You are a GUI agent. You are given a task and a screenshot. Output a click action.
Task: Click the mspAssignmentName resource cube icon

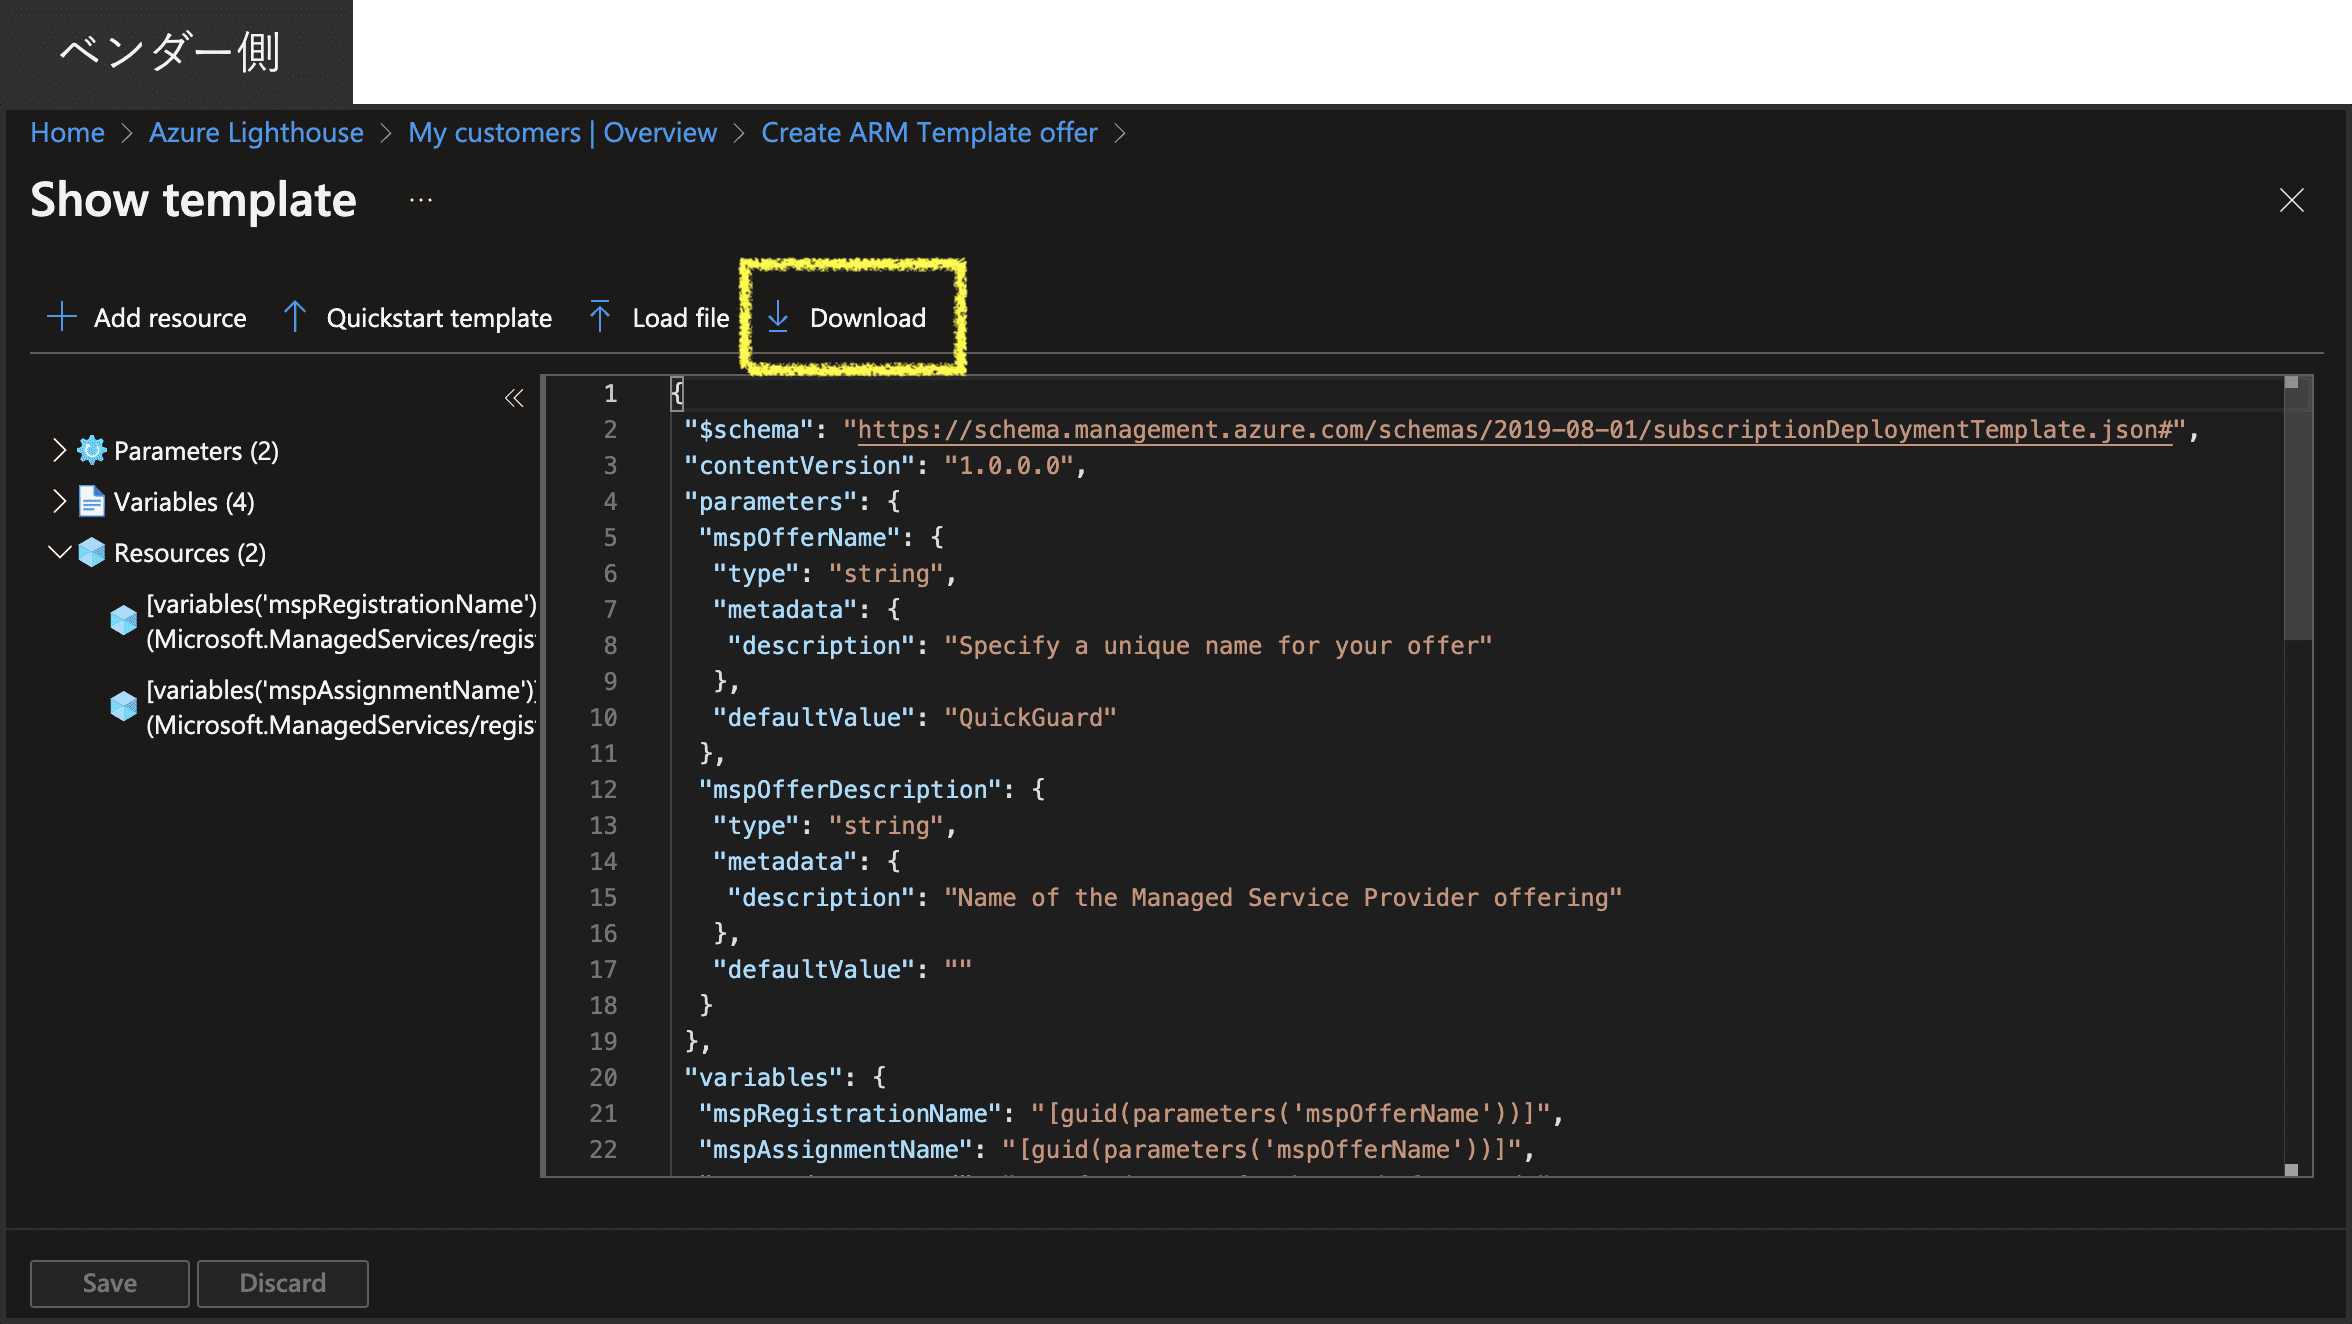click(124, 706)
